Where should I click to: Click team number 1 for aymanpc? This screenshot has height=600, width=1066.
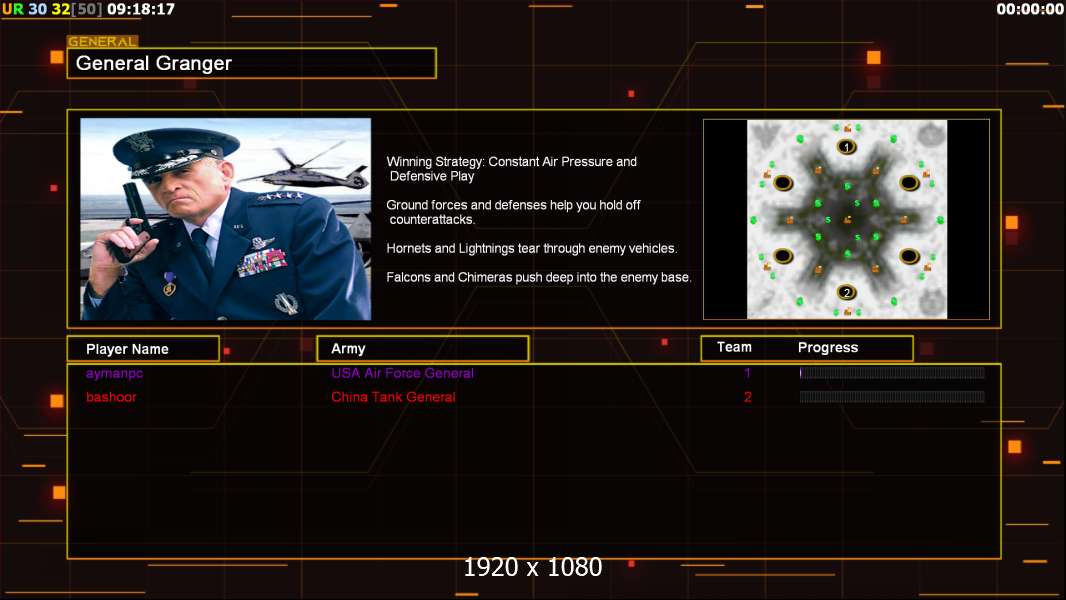747,373
